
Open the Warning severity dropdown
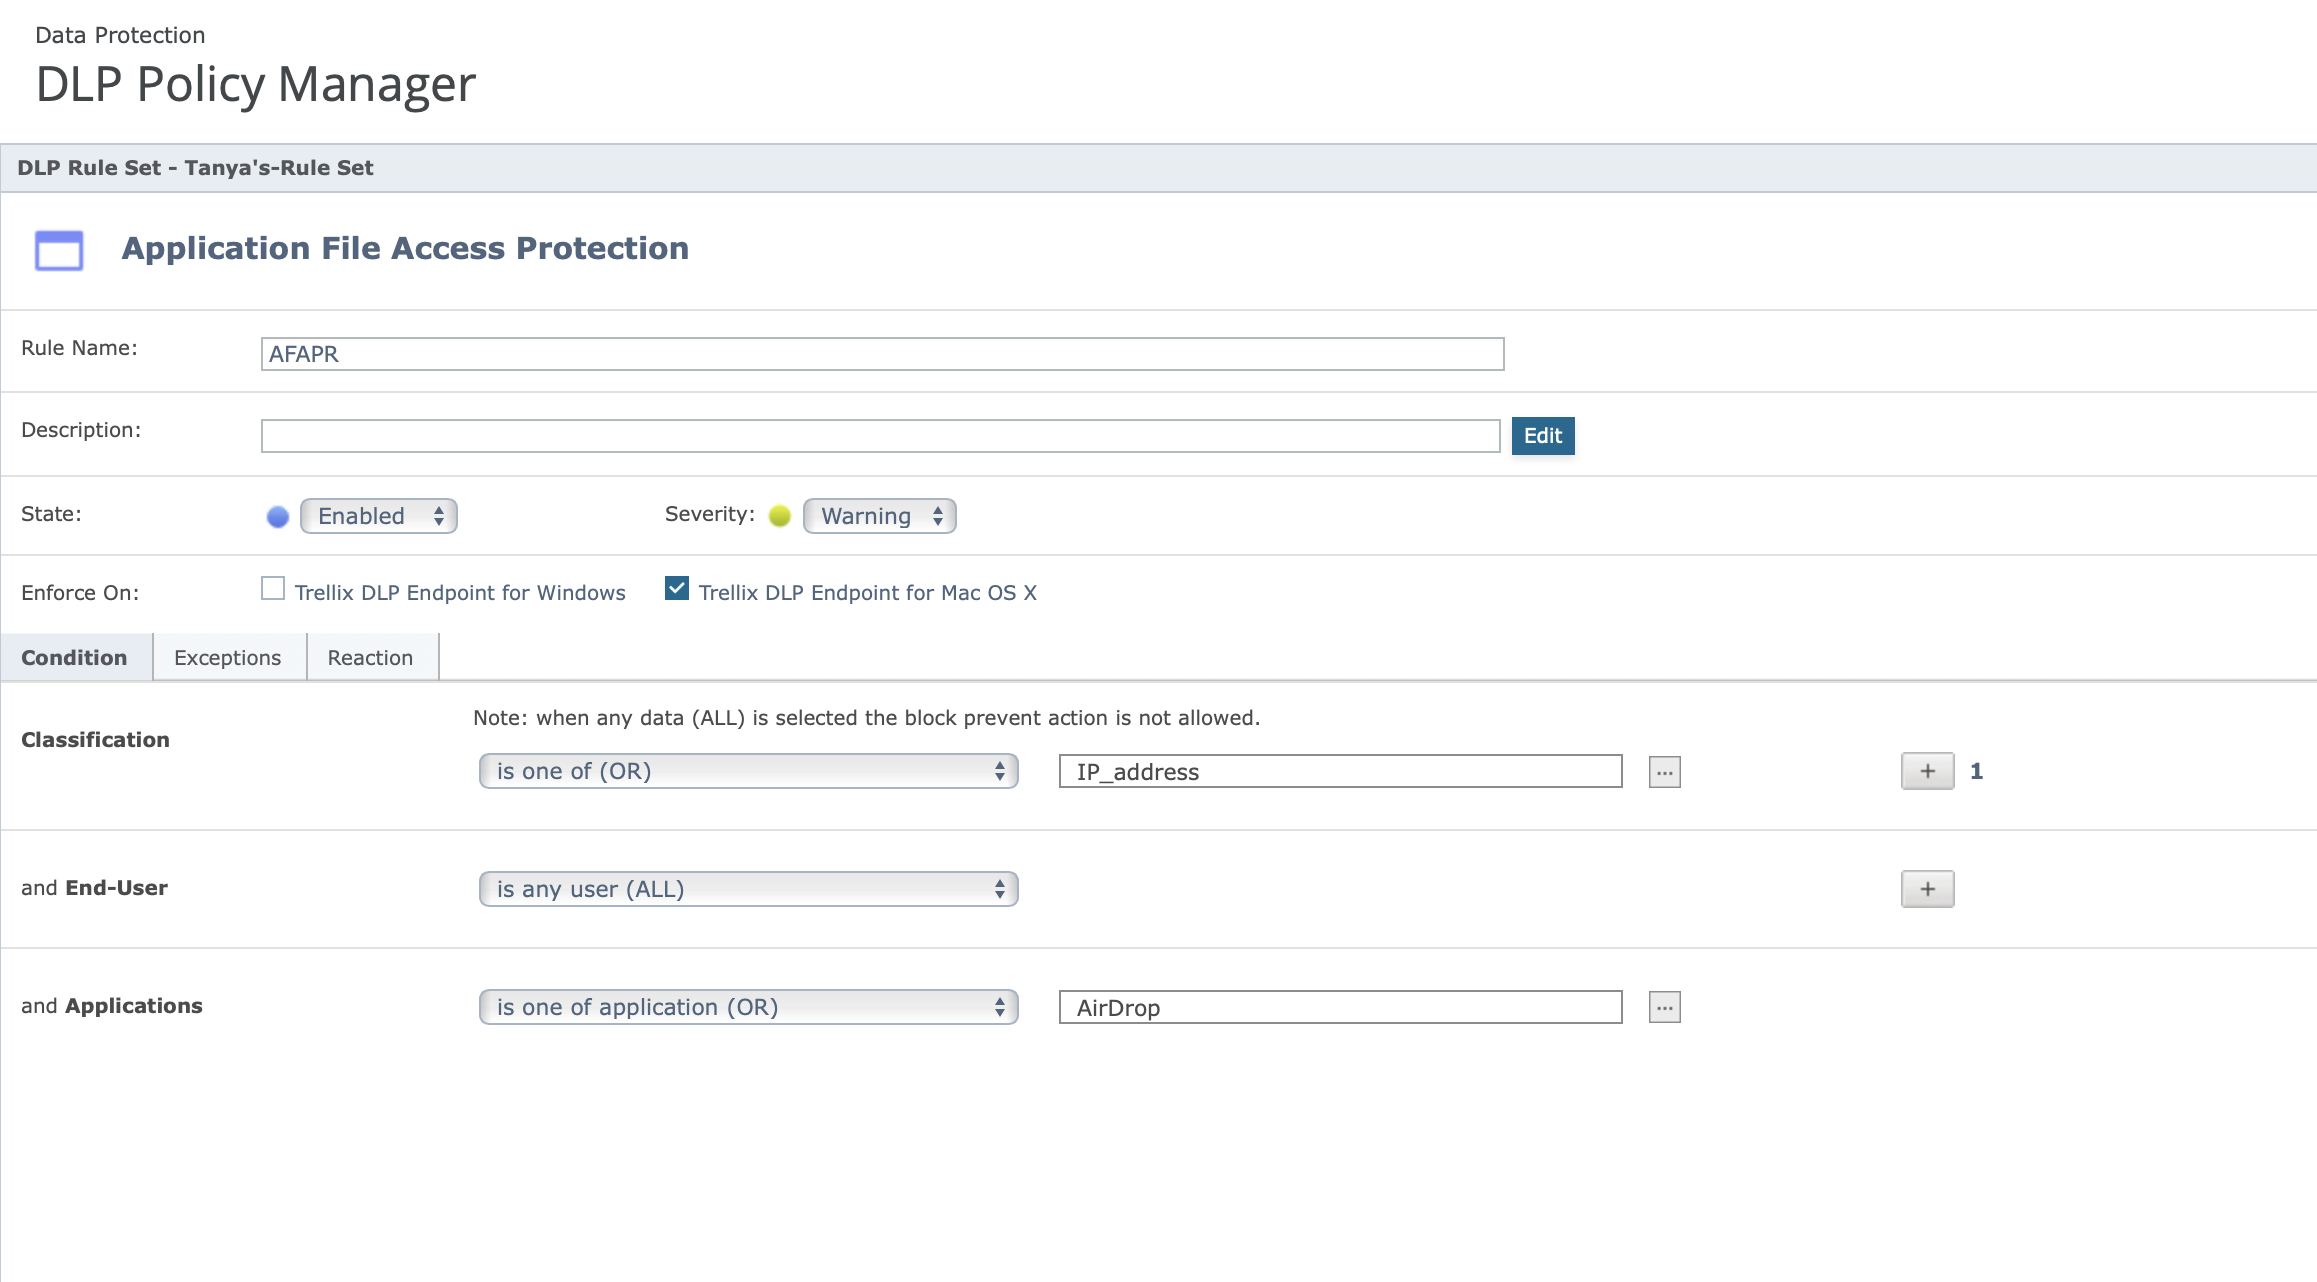pos(880,516)
